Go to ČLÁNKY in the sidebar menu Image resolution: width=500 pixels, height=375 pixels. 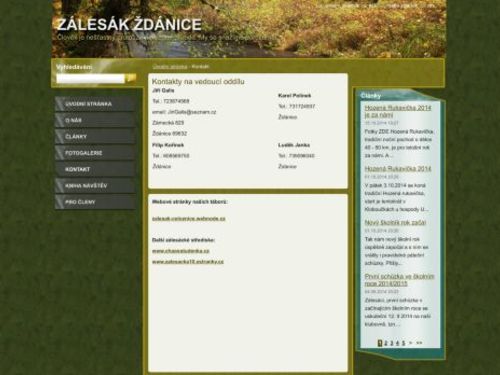pyautogui.click(x=95, y=136)
